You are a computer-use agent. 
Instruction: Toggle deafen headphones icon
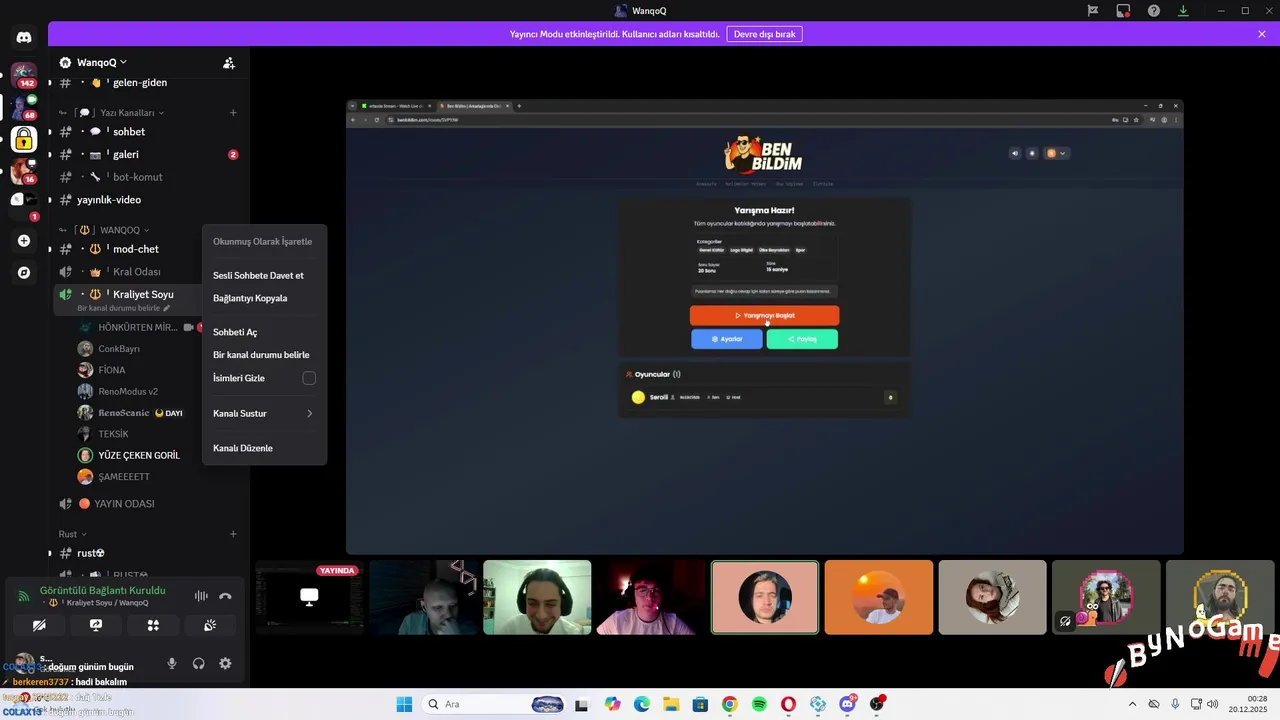(199, 663)
